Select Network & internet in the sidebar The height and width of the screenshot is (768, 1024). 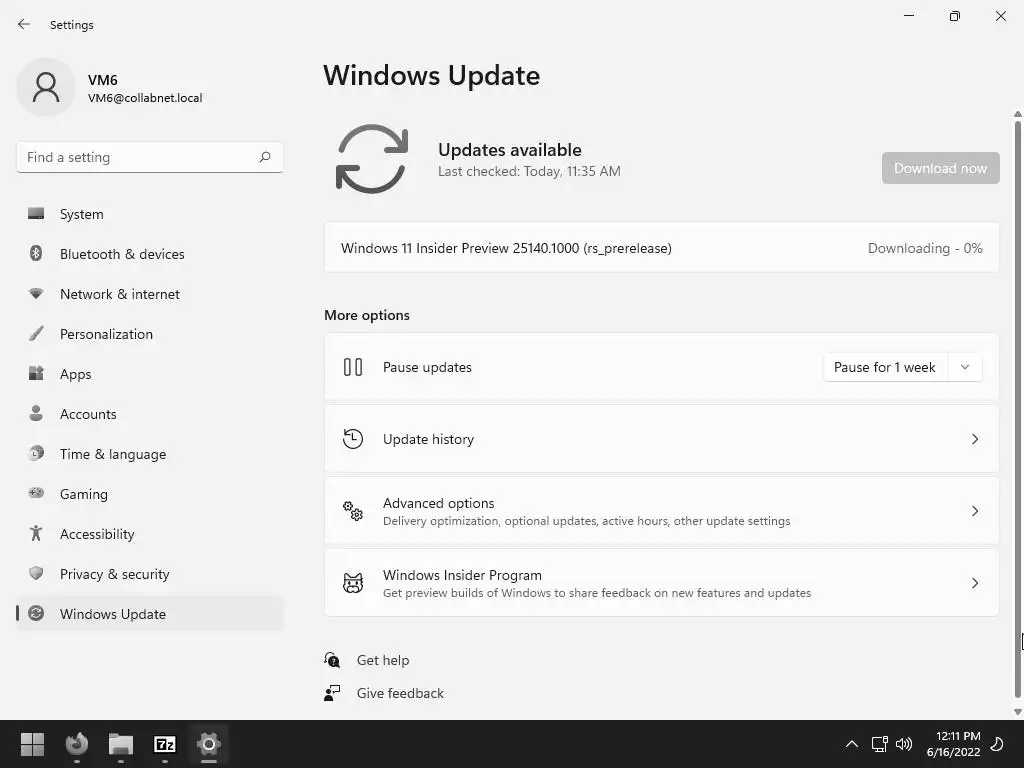pyautogui.click(x=150, y=293)
